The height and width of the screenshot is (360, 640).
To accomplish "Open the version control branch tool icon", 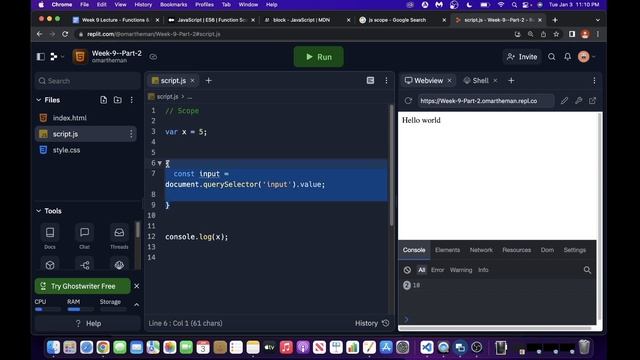I will [84, 265].
